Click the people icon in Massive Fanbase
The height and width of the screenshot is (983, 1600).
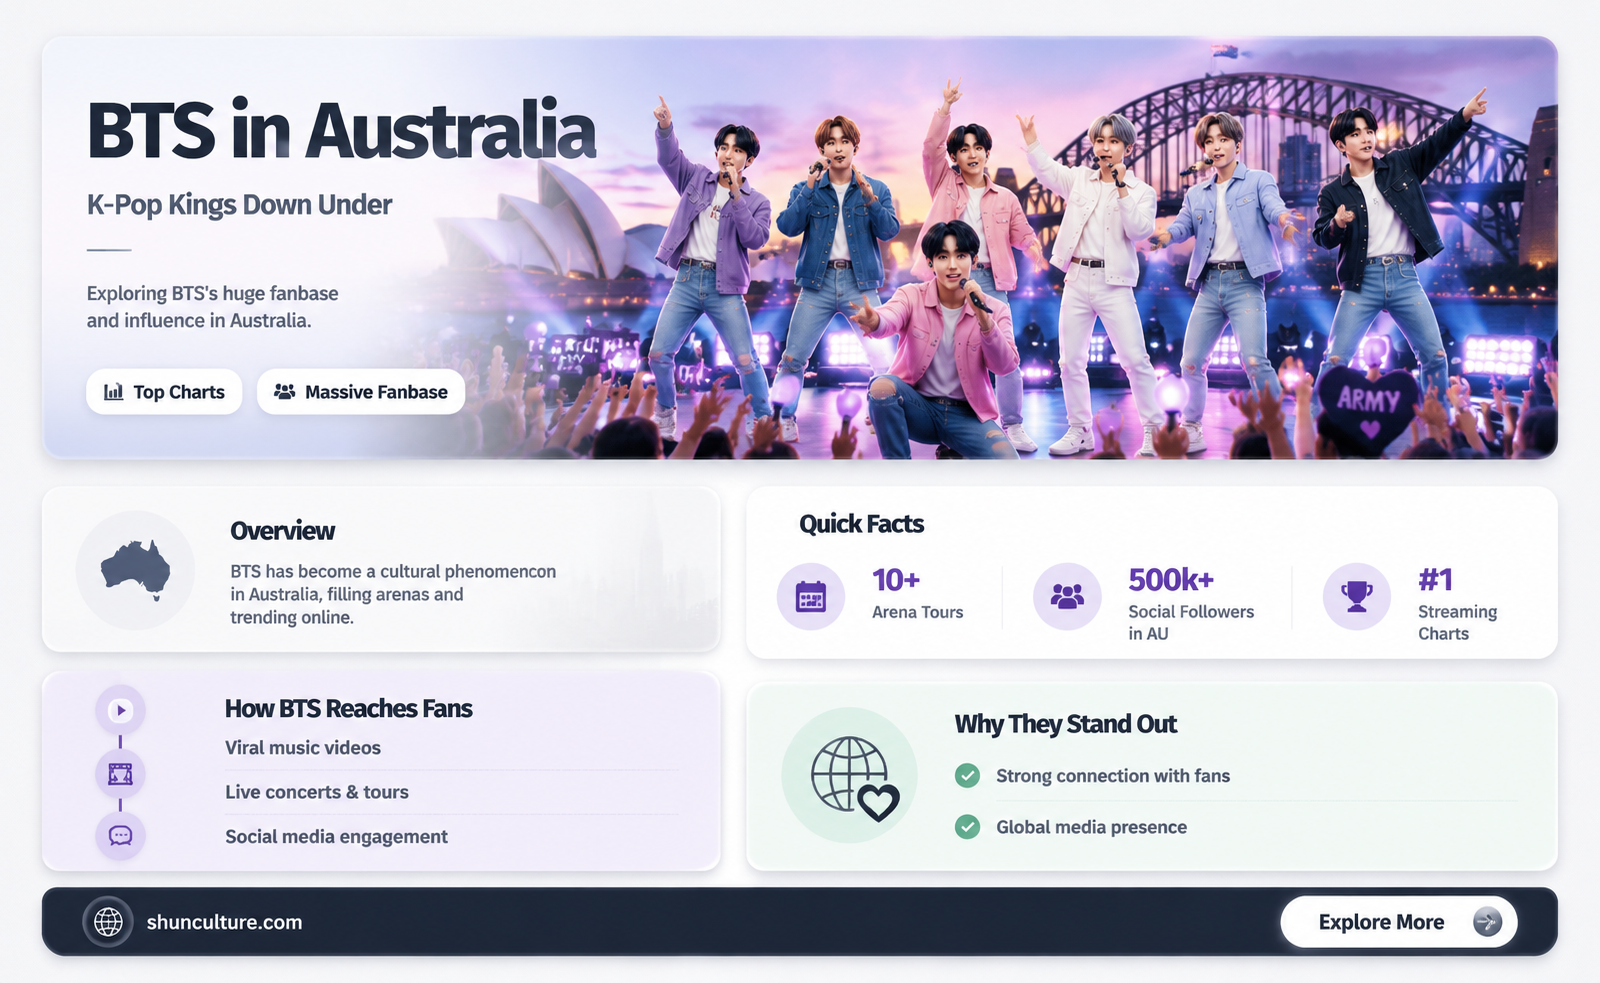[285, 392]
